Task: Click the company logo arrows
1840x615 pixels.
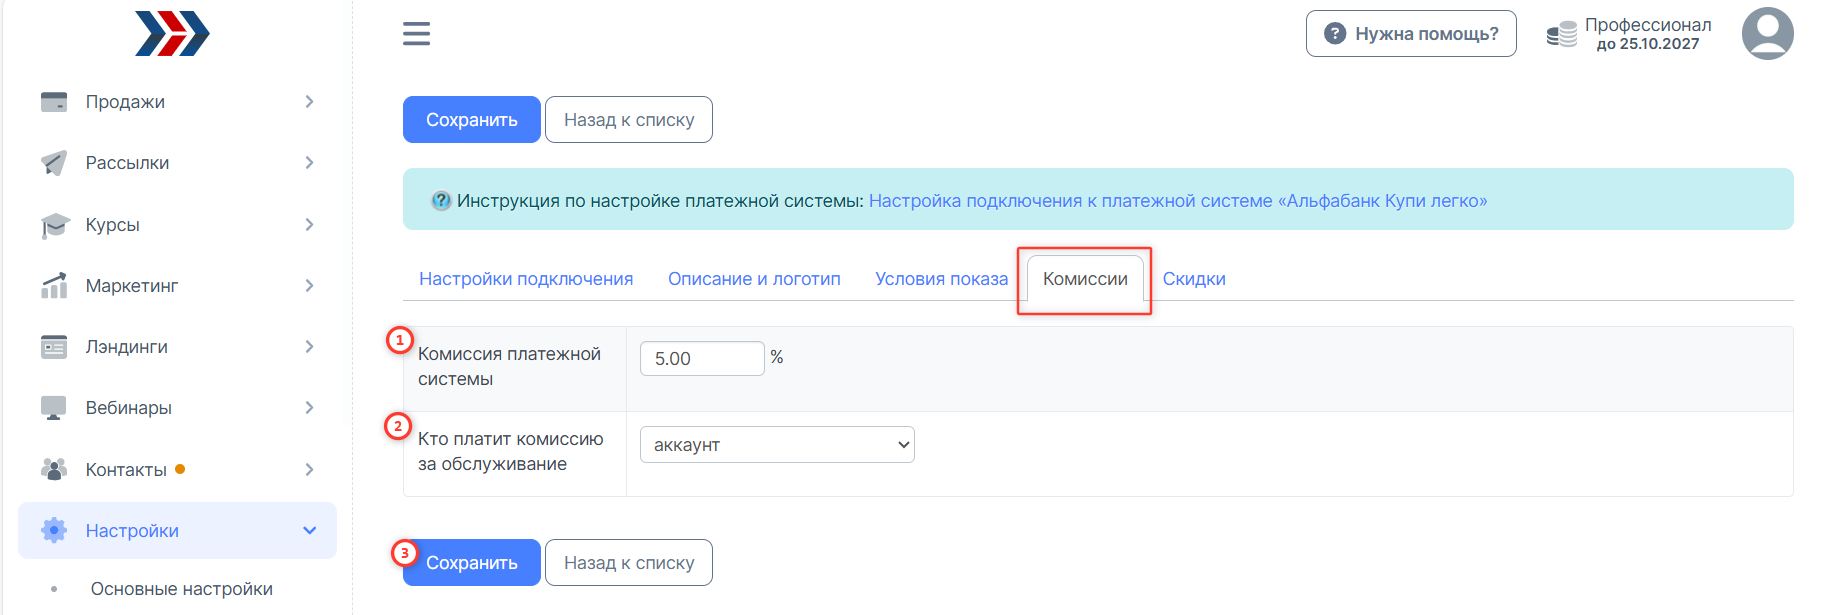Action: pyautogui.click(x=172, y=34)
